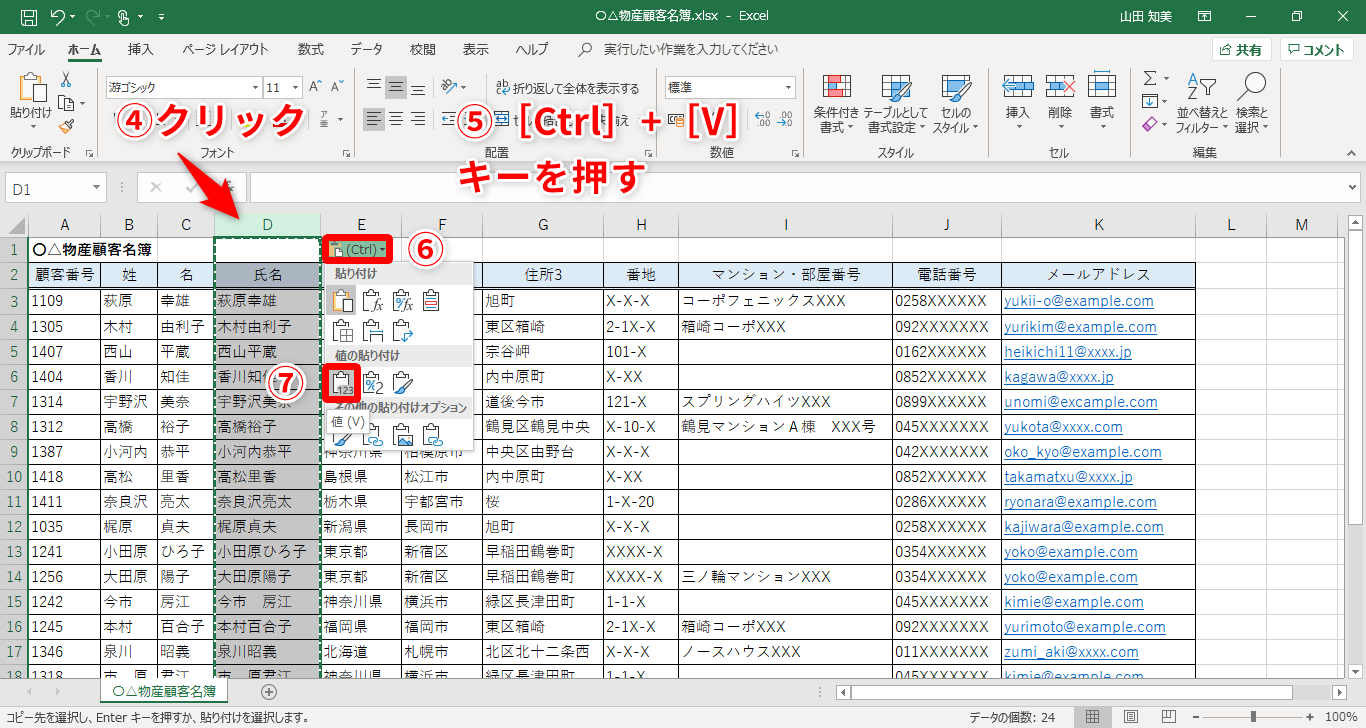The image size is (1366, 728).
Task: Click the Share (共有) button
Action: point(1241,50)
